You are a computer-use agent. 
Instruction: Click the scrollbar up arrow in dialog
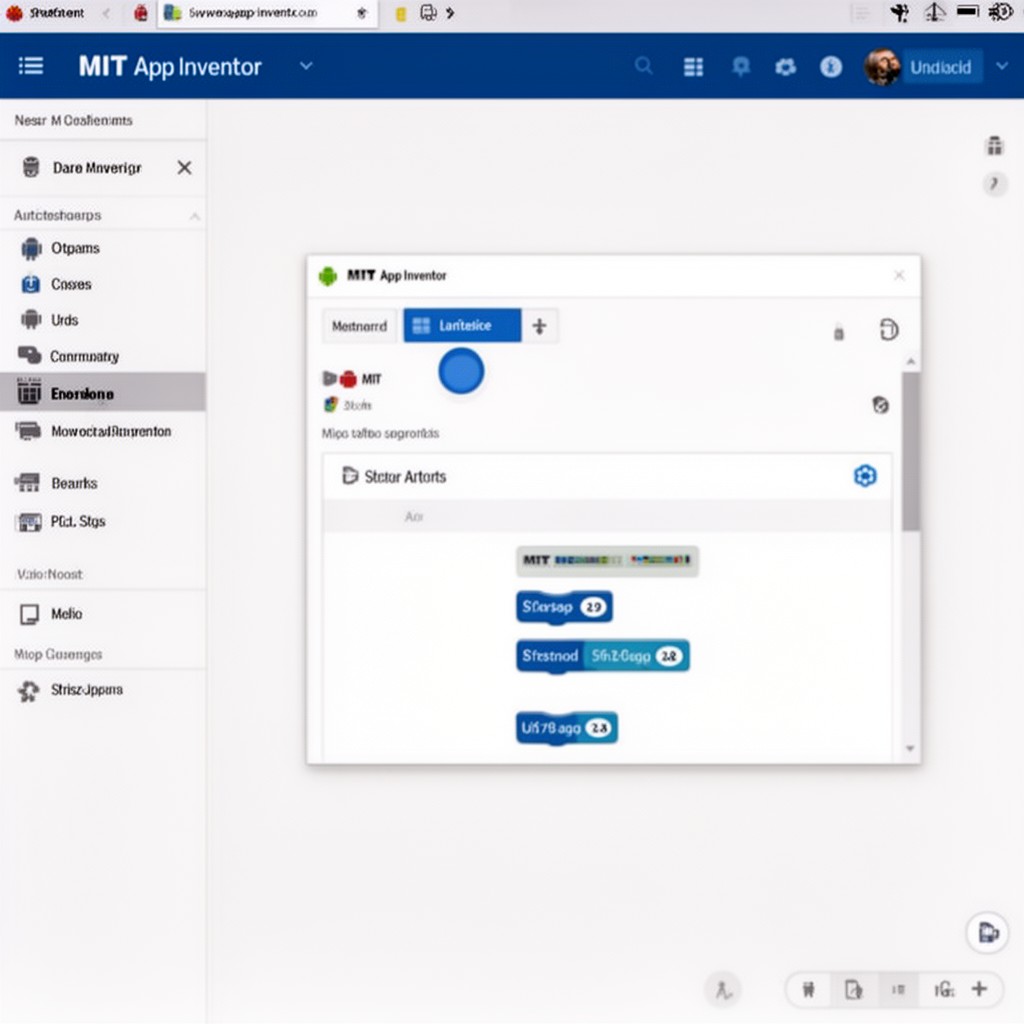(x=910, y=361)
